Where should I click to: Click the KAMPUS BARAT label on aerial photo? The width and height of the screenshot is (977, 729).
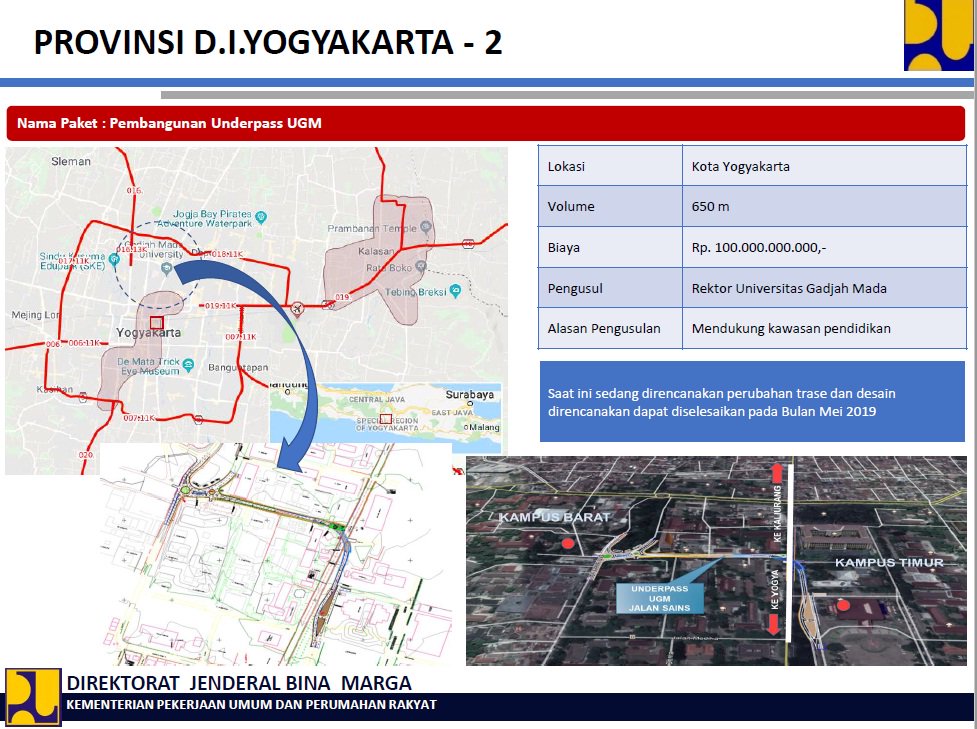coord(554,517)
